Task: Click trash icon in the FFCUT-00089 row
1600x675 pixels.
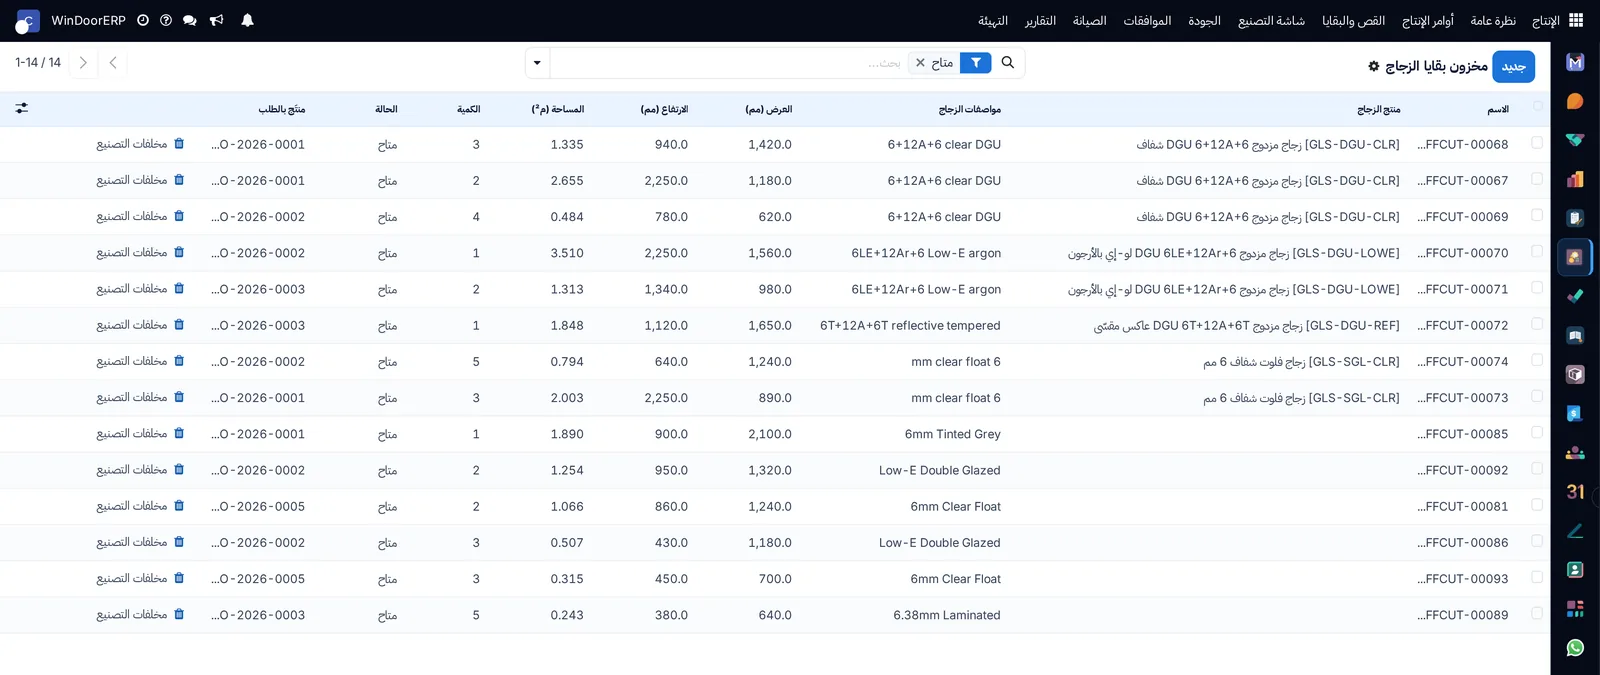Action: [x=179, y=614]
